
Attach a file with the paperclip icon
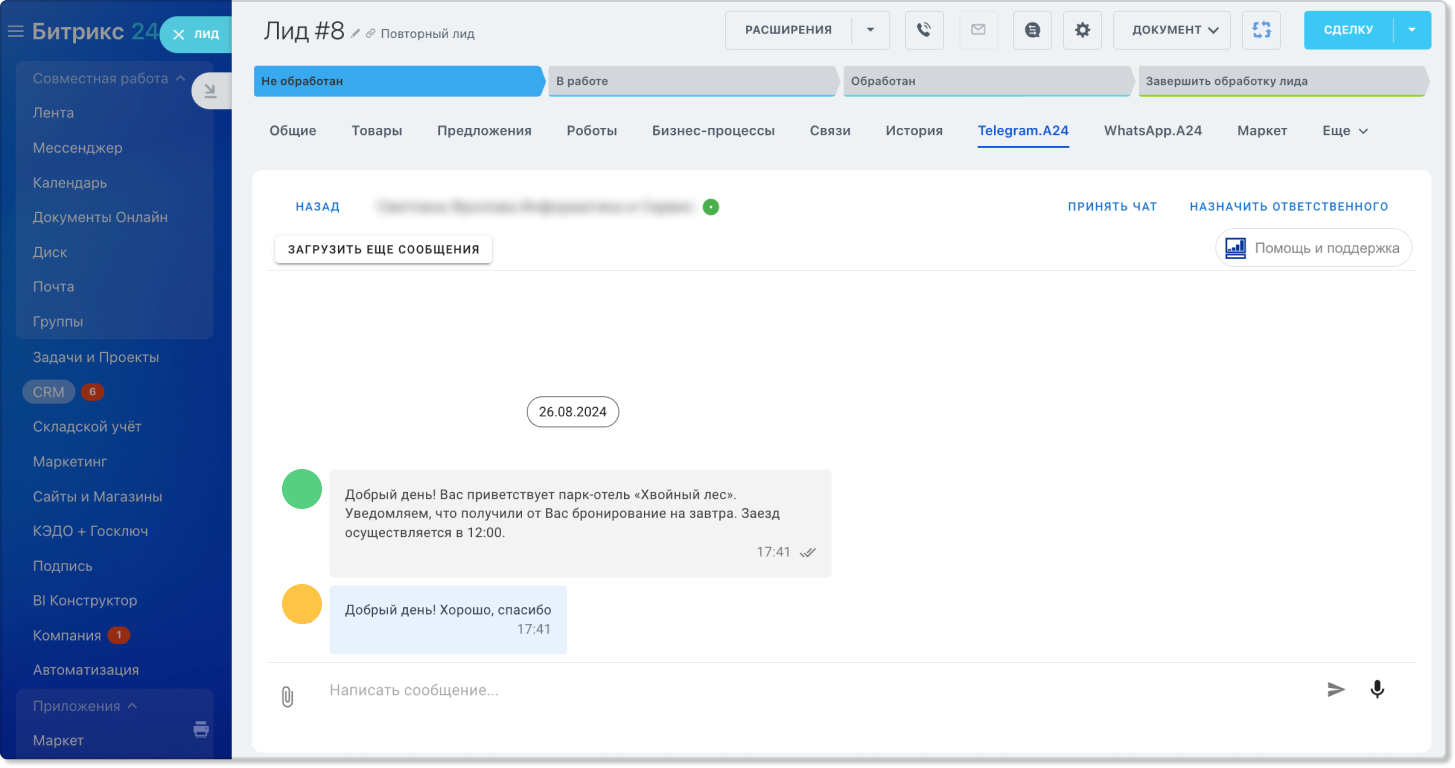tap(287, 697)
